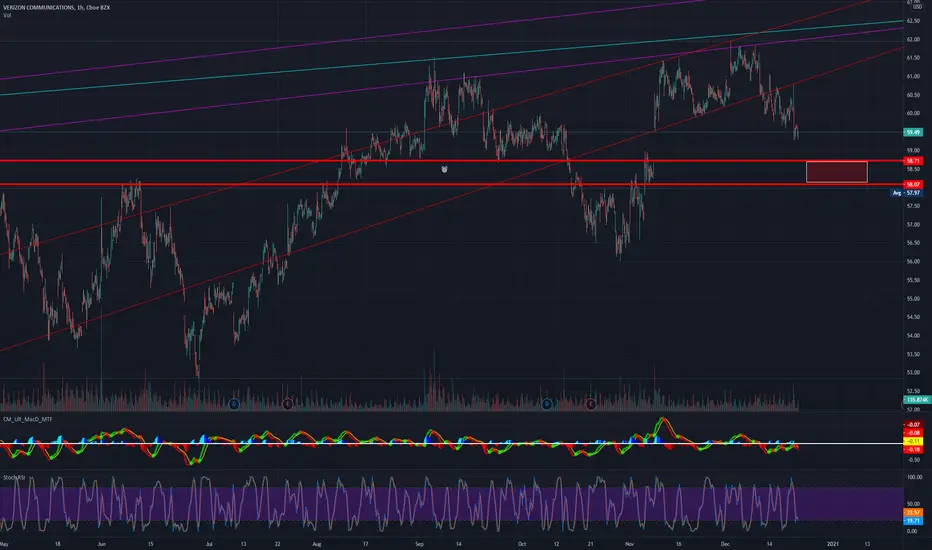
Task: Click the Jun label on time axis
Action: point(101,544)
